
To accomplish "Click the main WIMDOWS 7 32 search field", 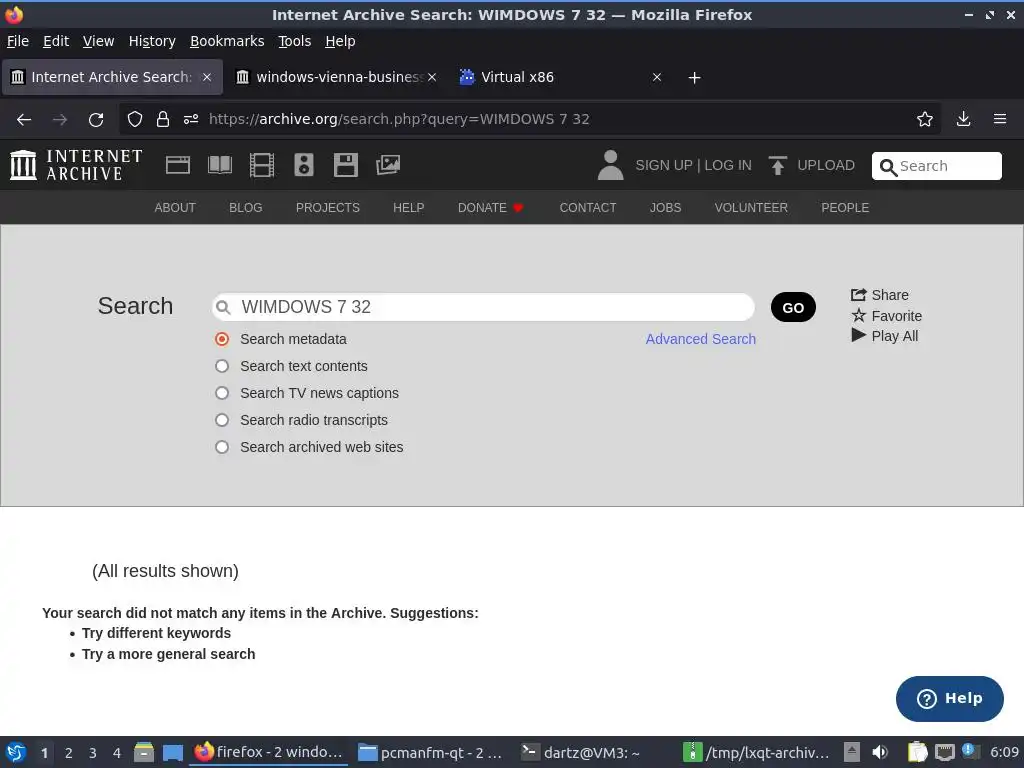I will (x=483, y=307).
